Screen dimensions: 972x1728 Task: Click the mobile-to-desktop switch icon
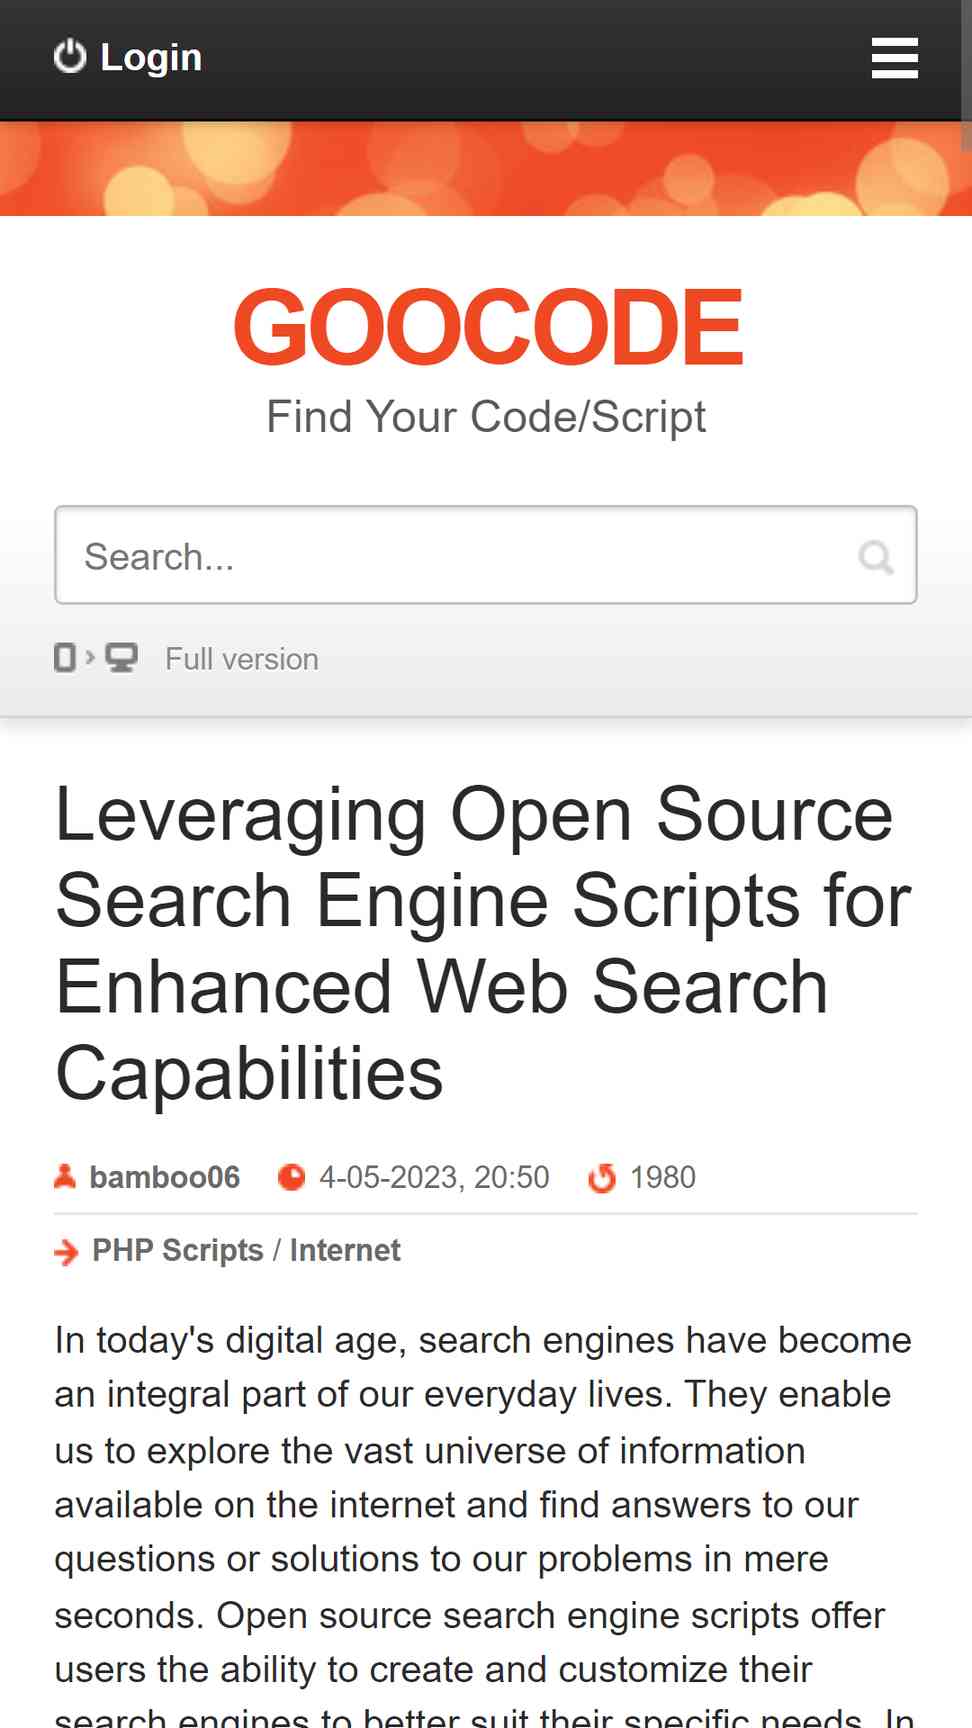(96, 658)
